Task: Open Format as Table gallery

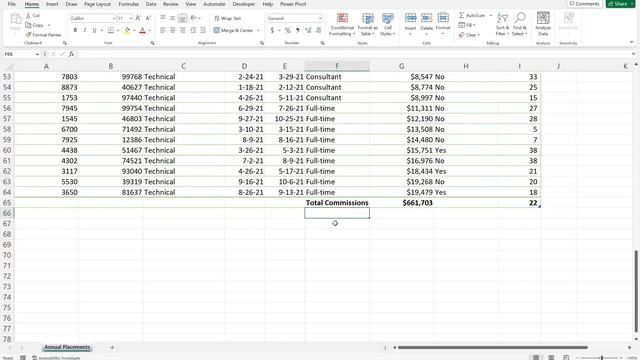Action: [x=367, y=24]
